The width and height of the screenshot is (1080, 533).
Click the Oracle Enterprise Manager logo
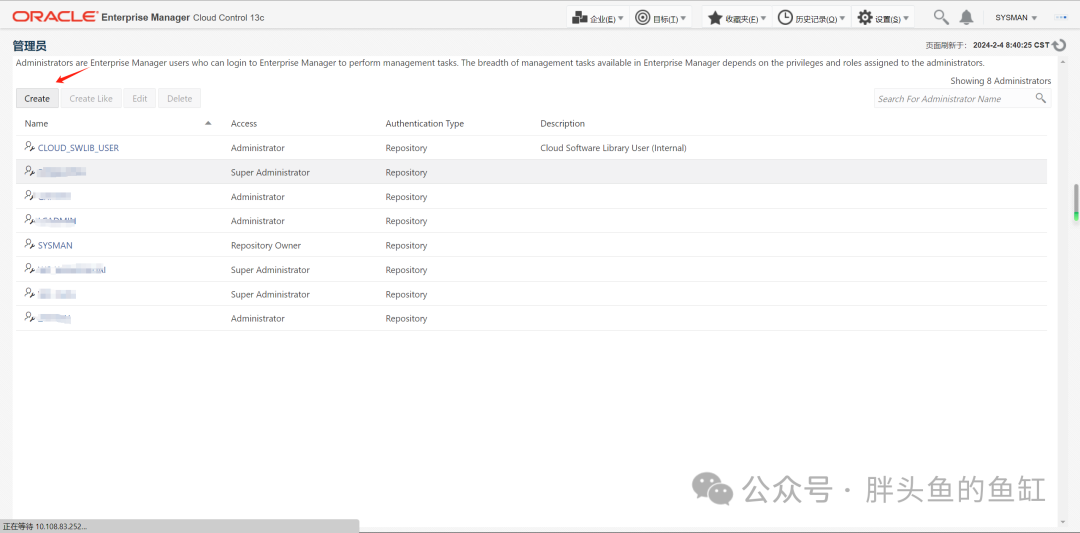click(x=138, y=17)
